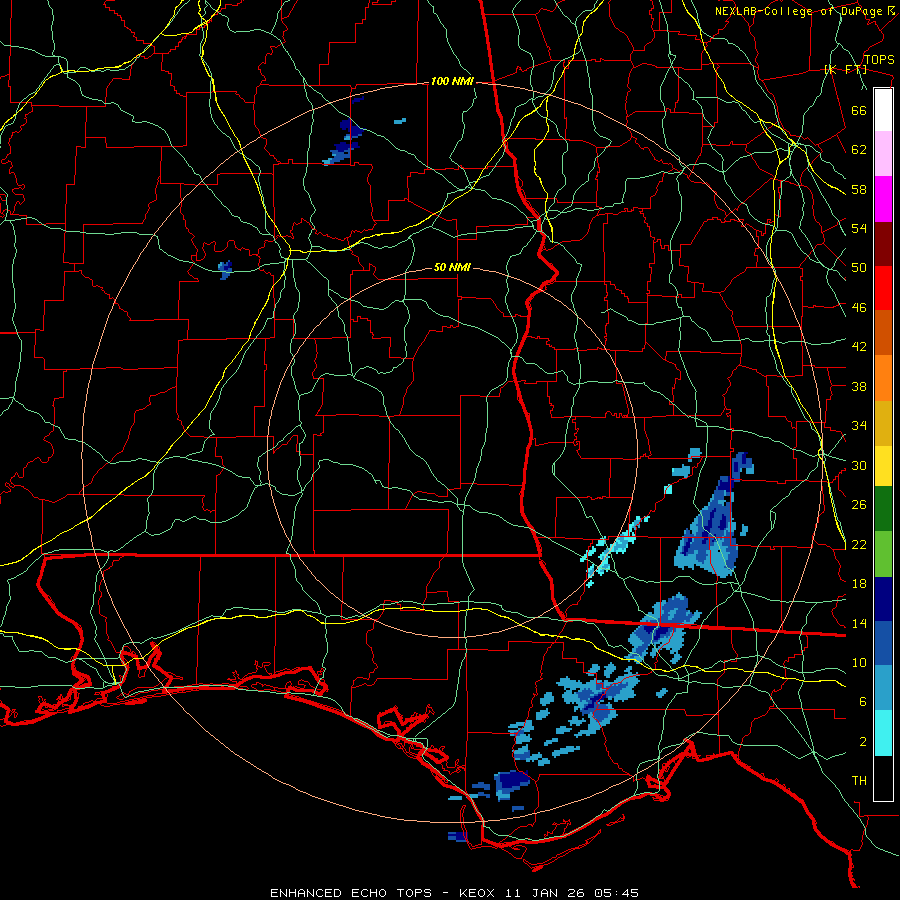This screenshot has width=900, height=900.
Task: Click the "34" scale label
Action: coord(859,426)
